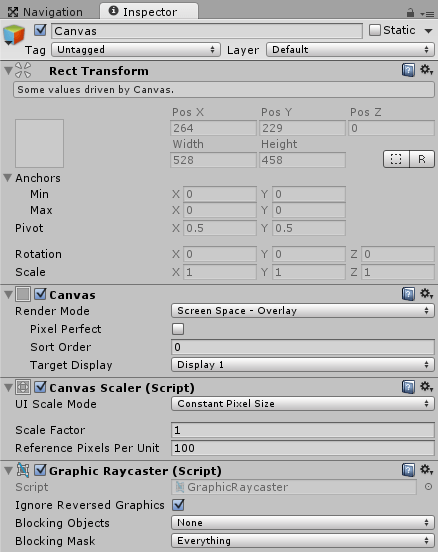Click the Height field showing 458
Screen dimensions: 438x552
[x=302, y=160]
